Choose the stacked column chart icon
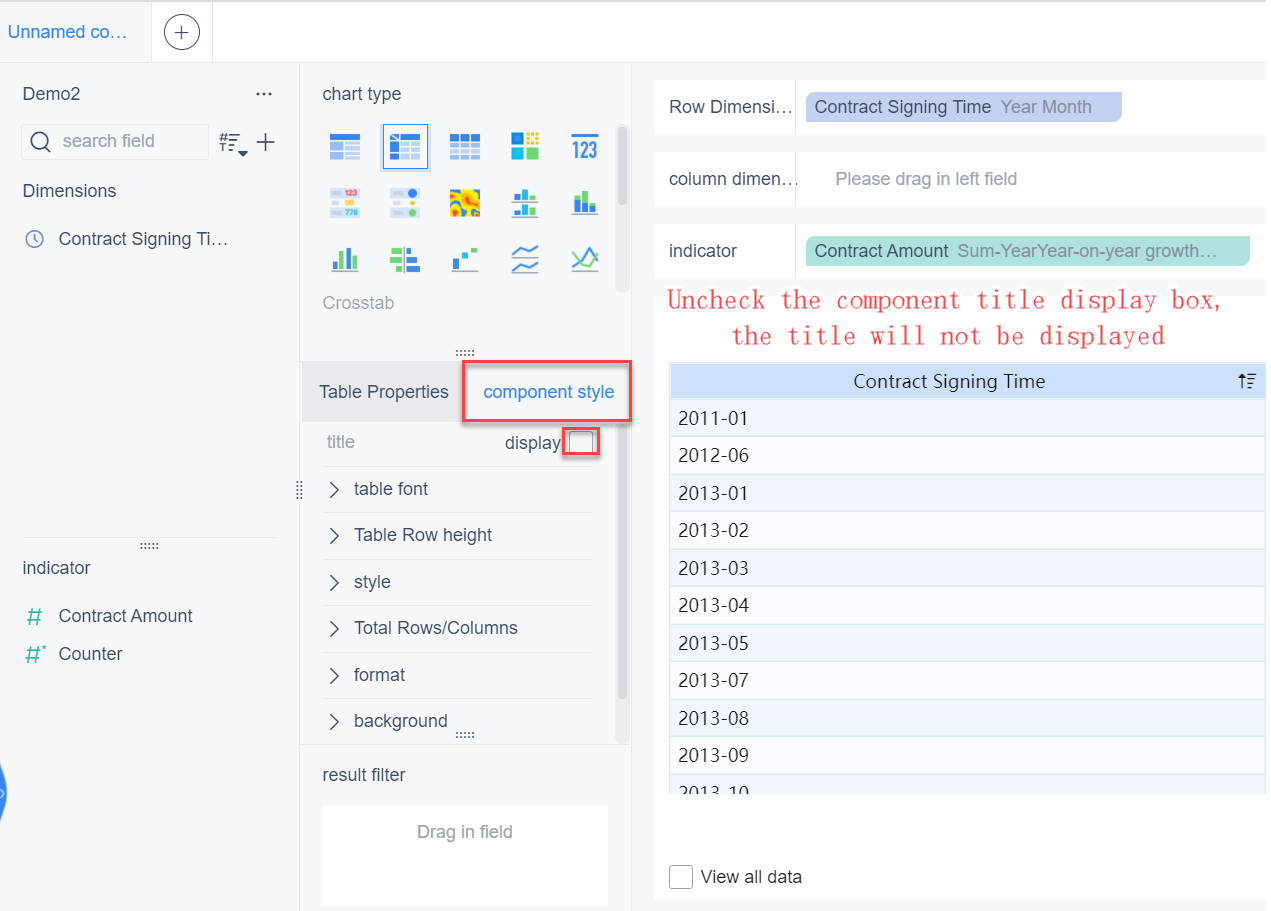Screen dimensions: 1271x911 [x=584, y=204]
